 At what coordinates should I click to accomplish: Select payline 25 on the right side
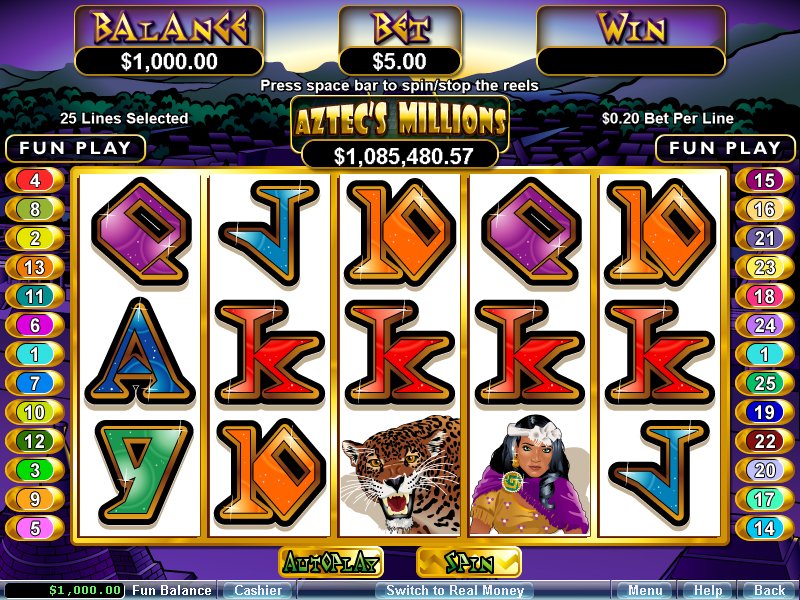tap(764, 383)
